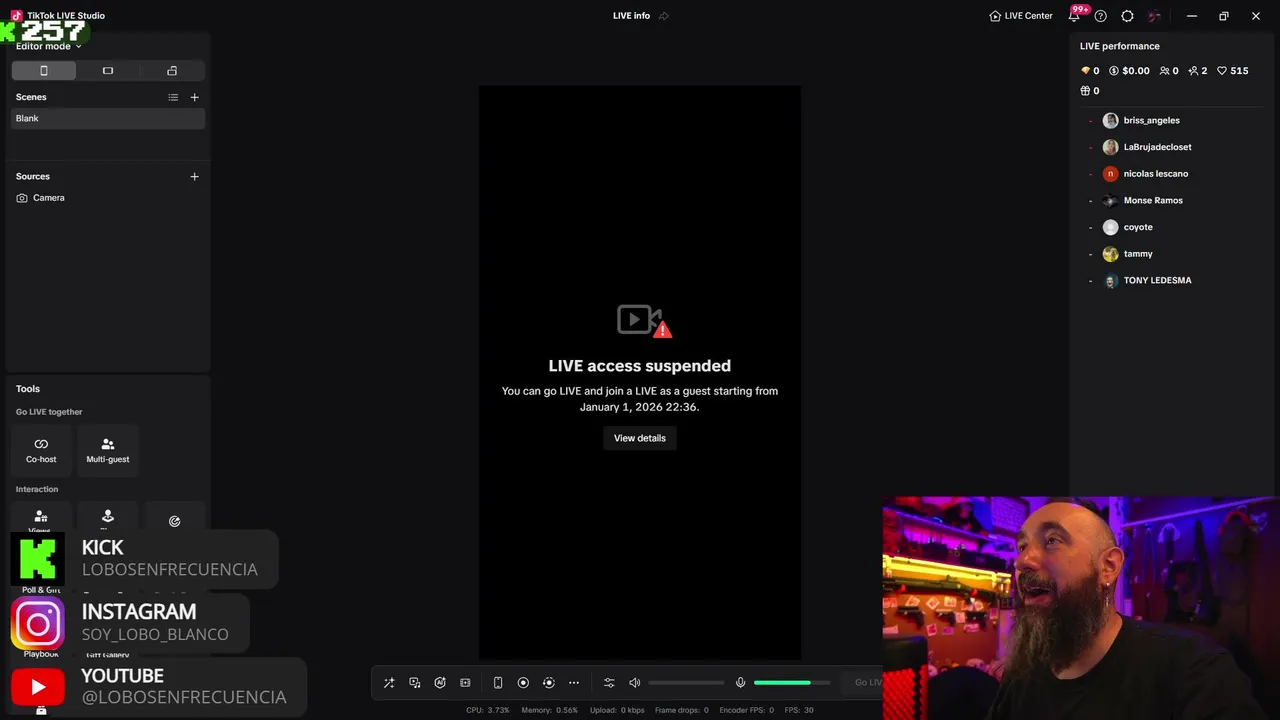This screenshot has height=720, width=1280.
Task: Open the Multi-guest tool
Action: 108,450
